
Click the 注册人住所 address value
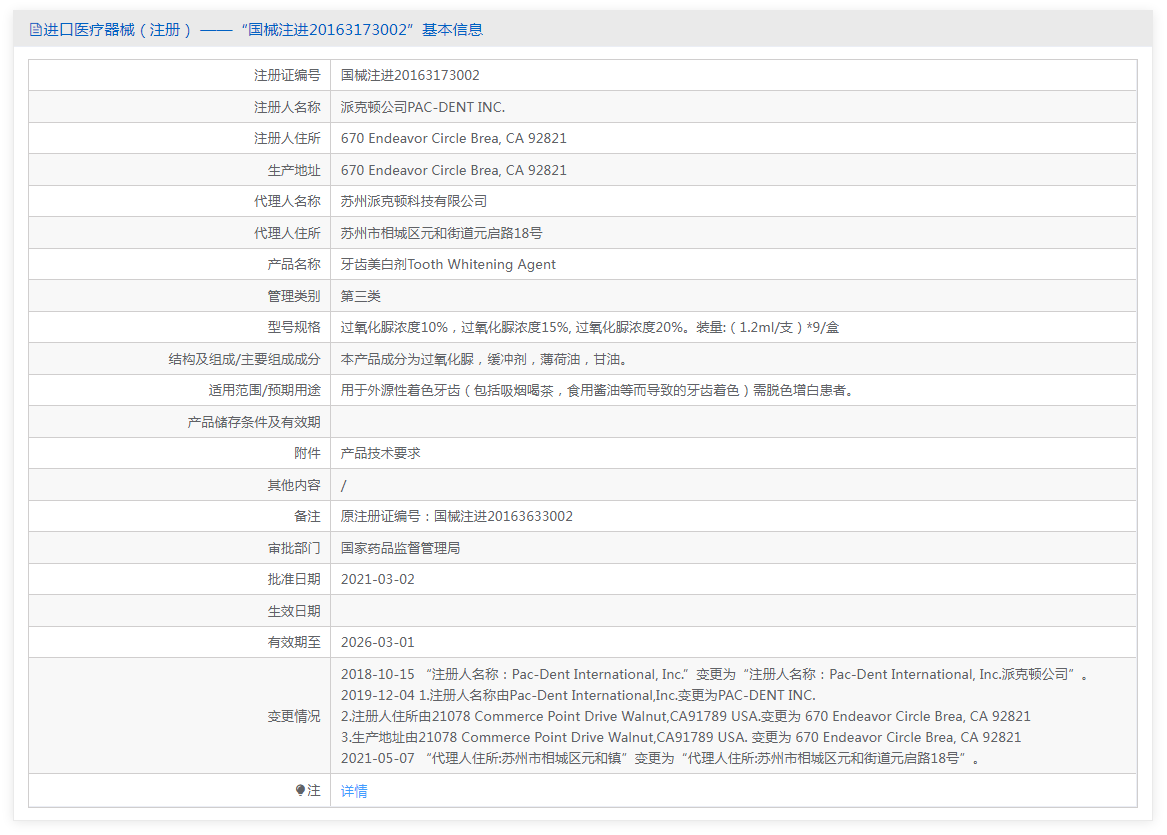tap(454, 138)
